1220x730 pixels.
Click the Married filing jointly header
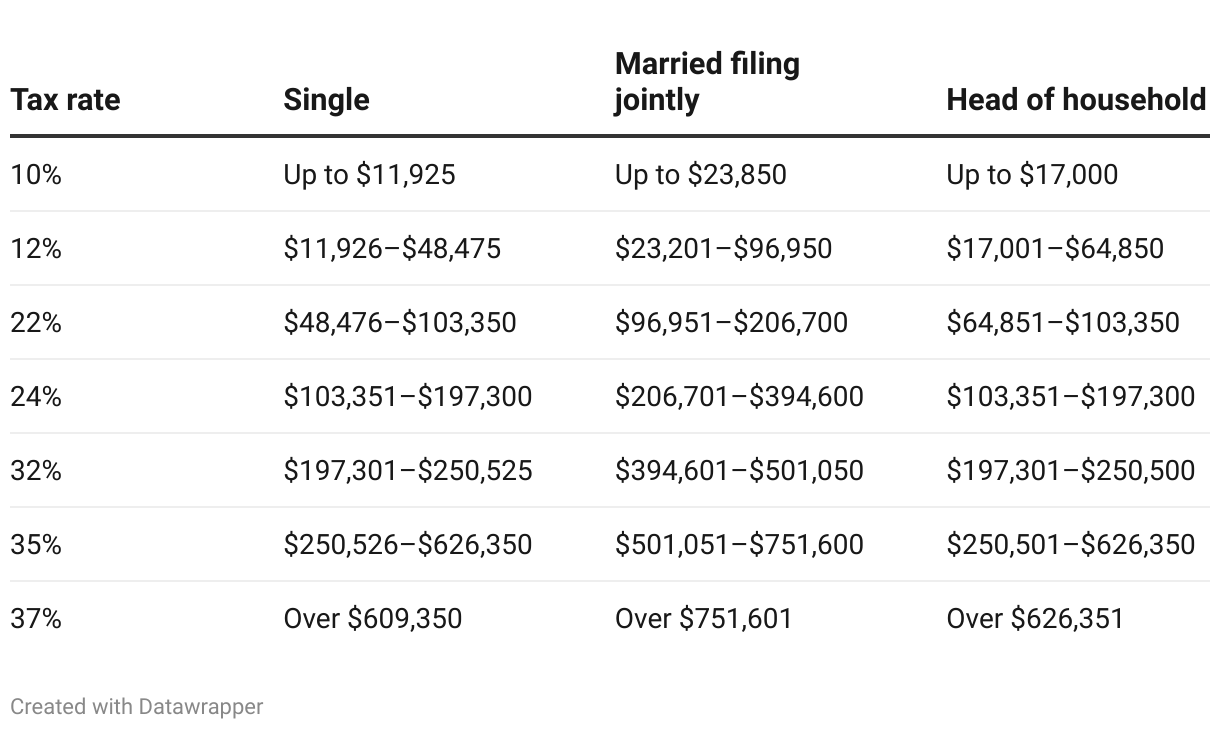coord(707,82)
